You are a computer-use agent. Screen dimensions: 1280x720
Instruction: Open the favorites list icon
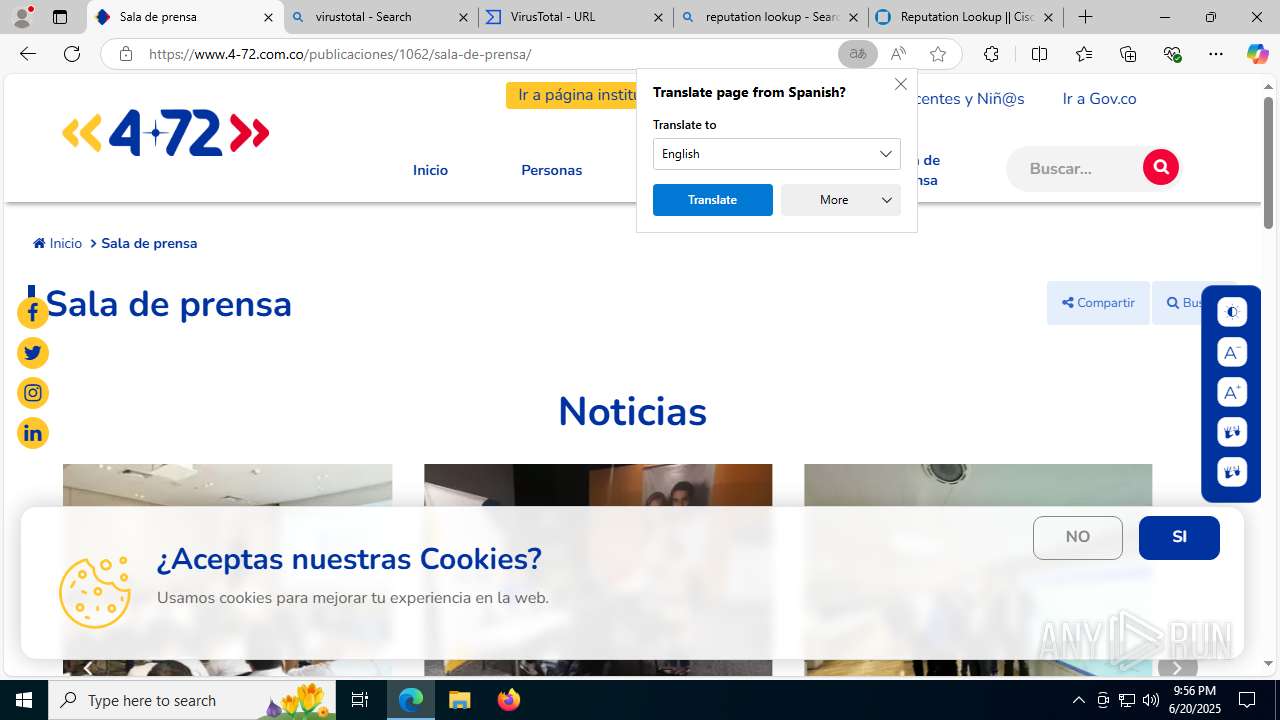tap(1084, 54)
